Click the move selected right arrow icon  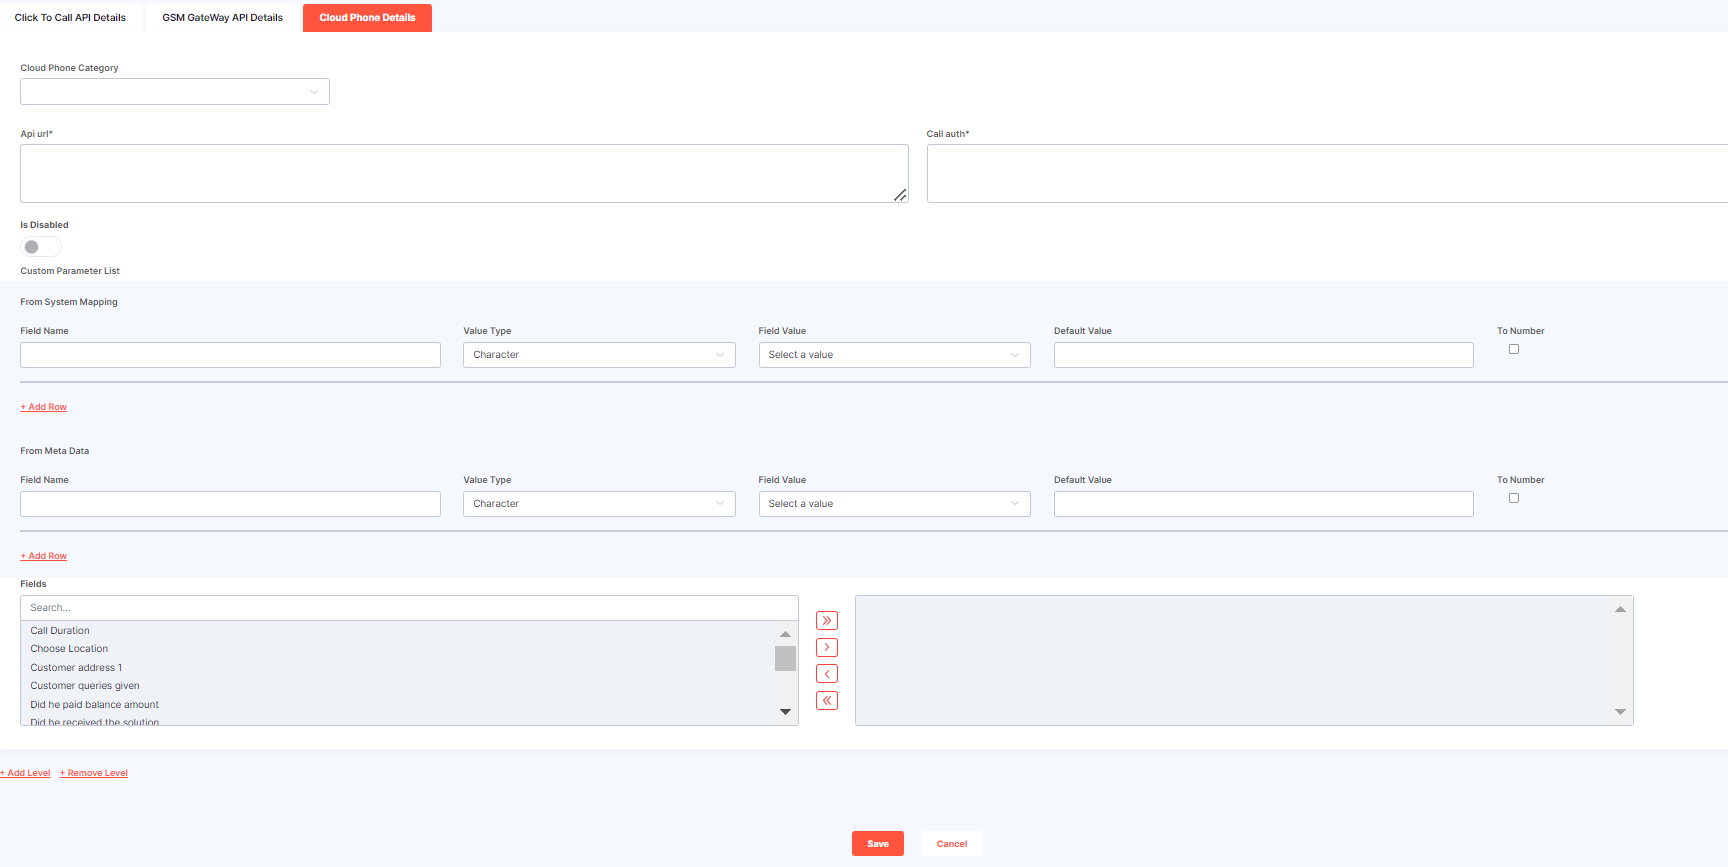point(827,648)
